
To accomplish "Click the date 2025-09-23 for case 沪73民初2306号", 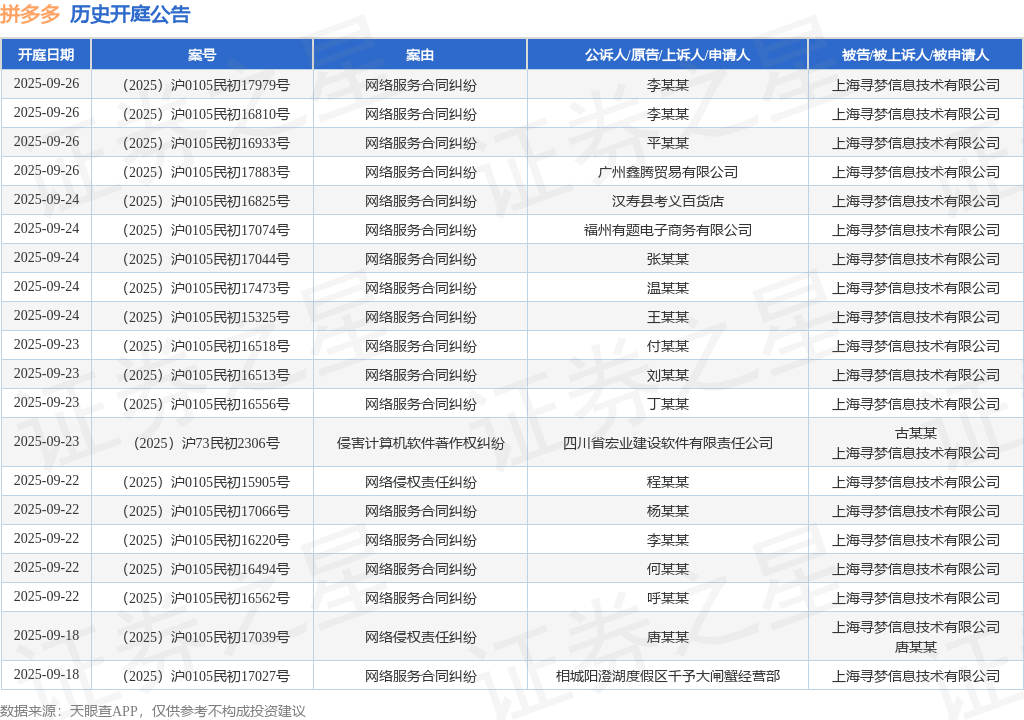I will pos(46,442).
